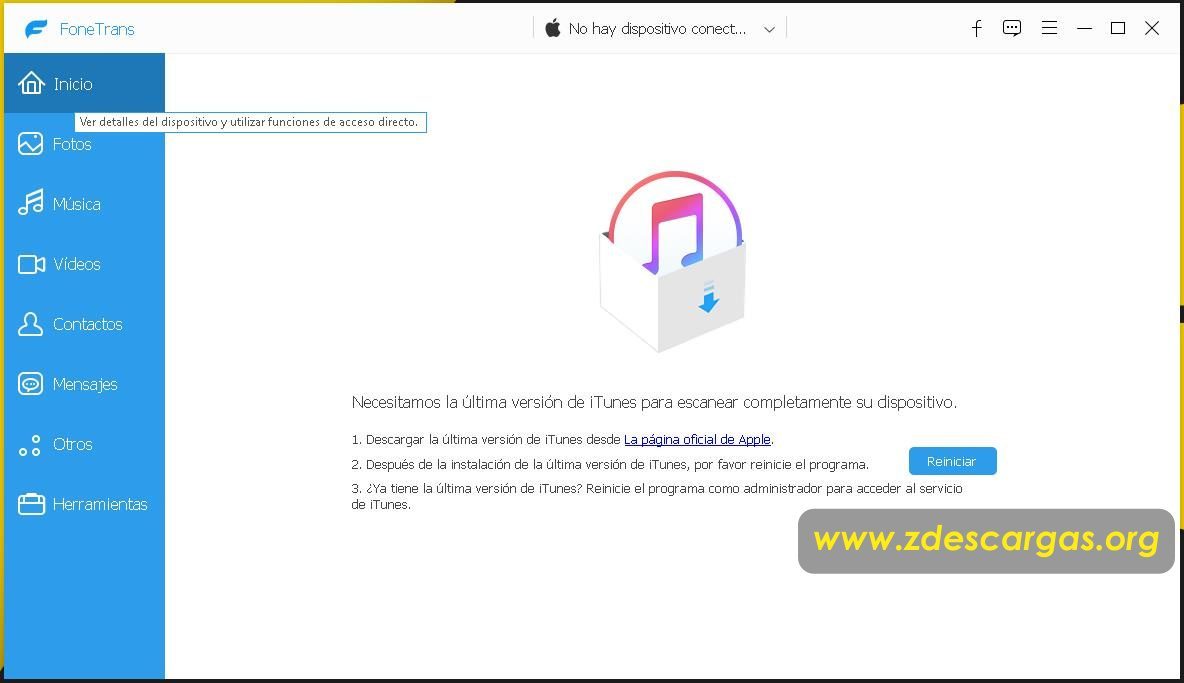Open the Contactos section
The image size is (1184, 683).
click(85, 324)
